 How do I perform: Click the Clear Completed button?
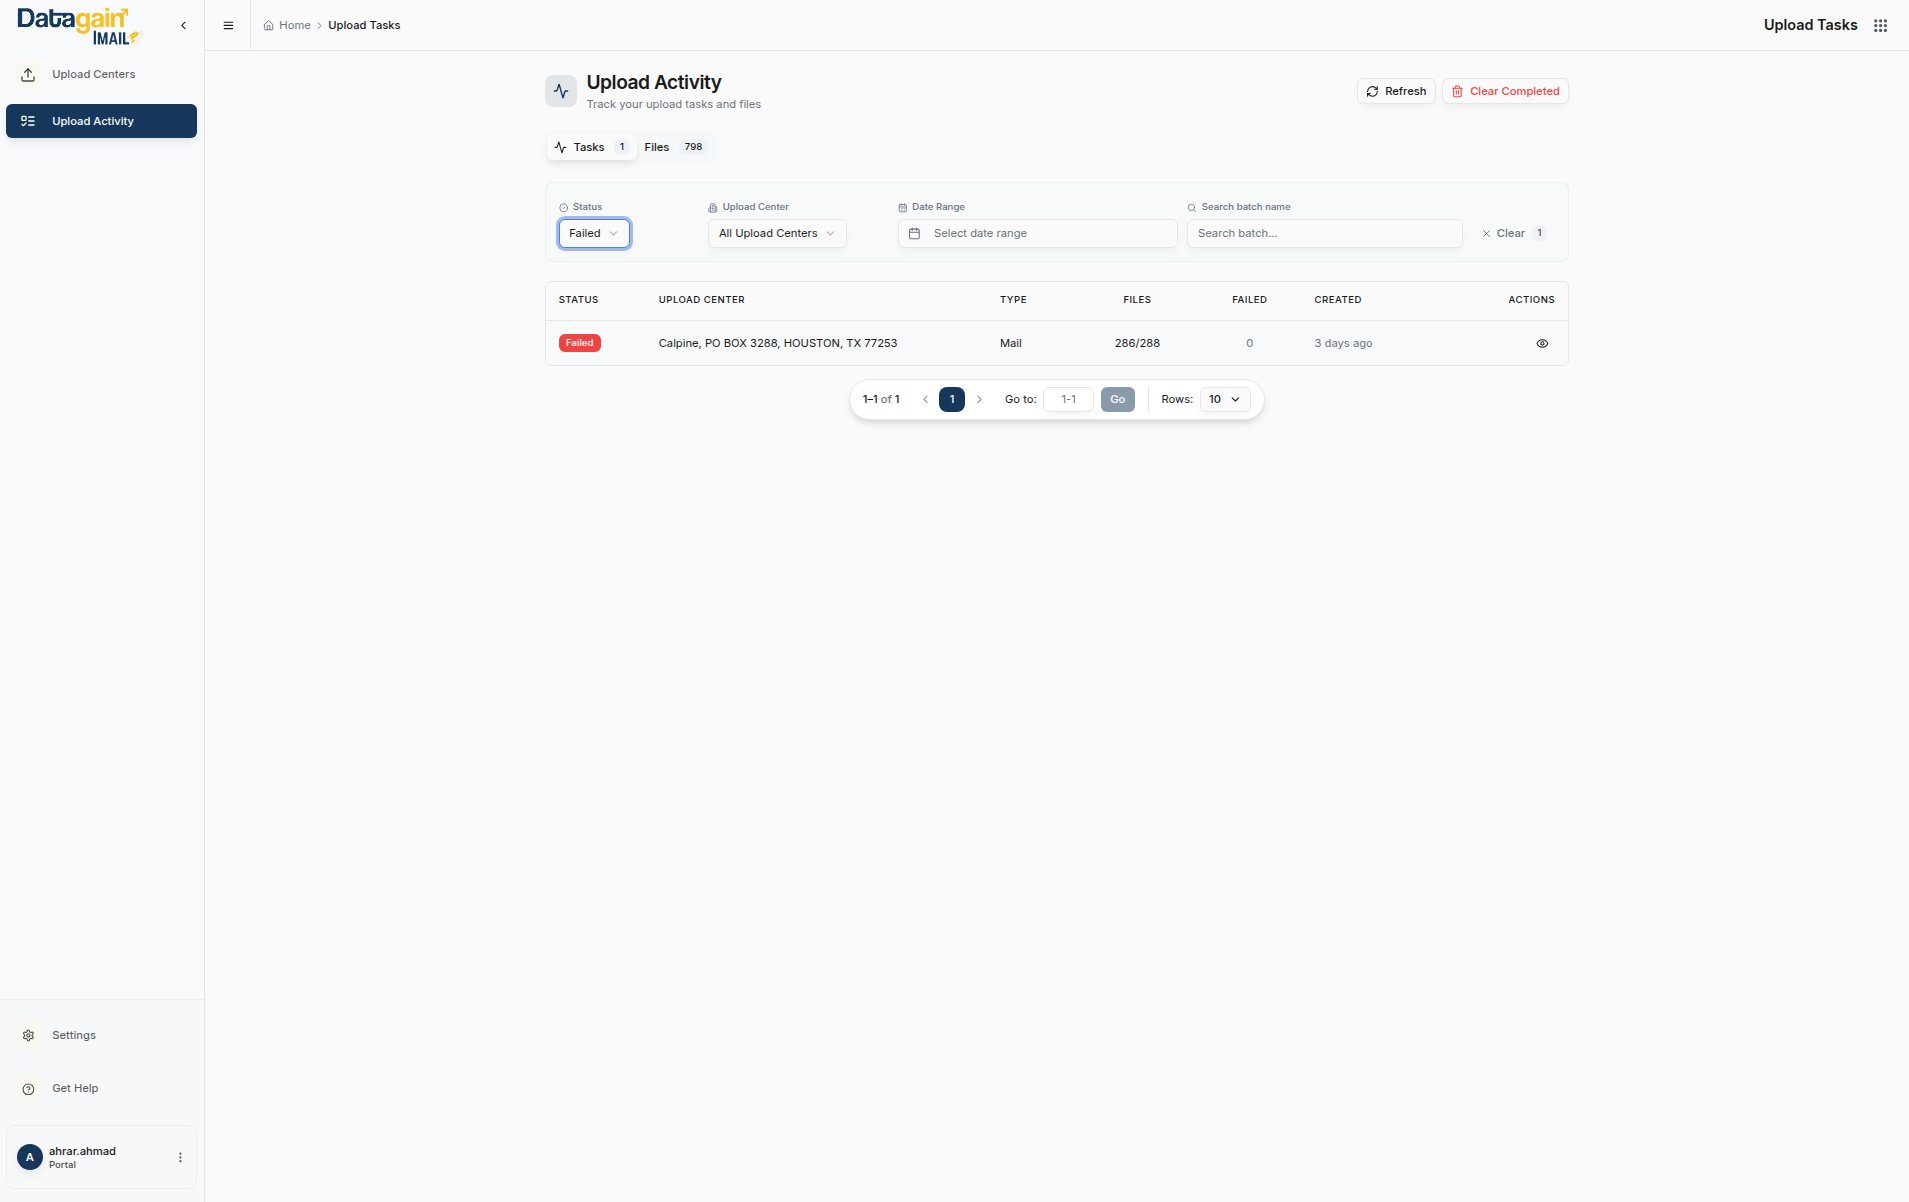(x=1504, y=91)
